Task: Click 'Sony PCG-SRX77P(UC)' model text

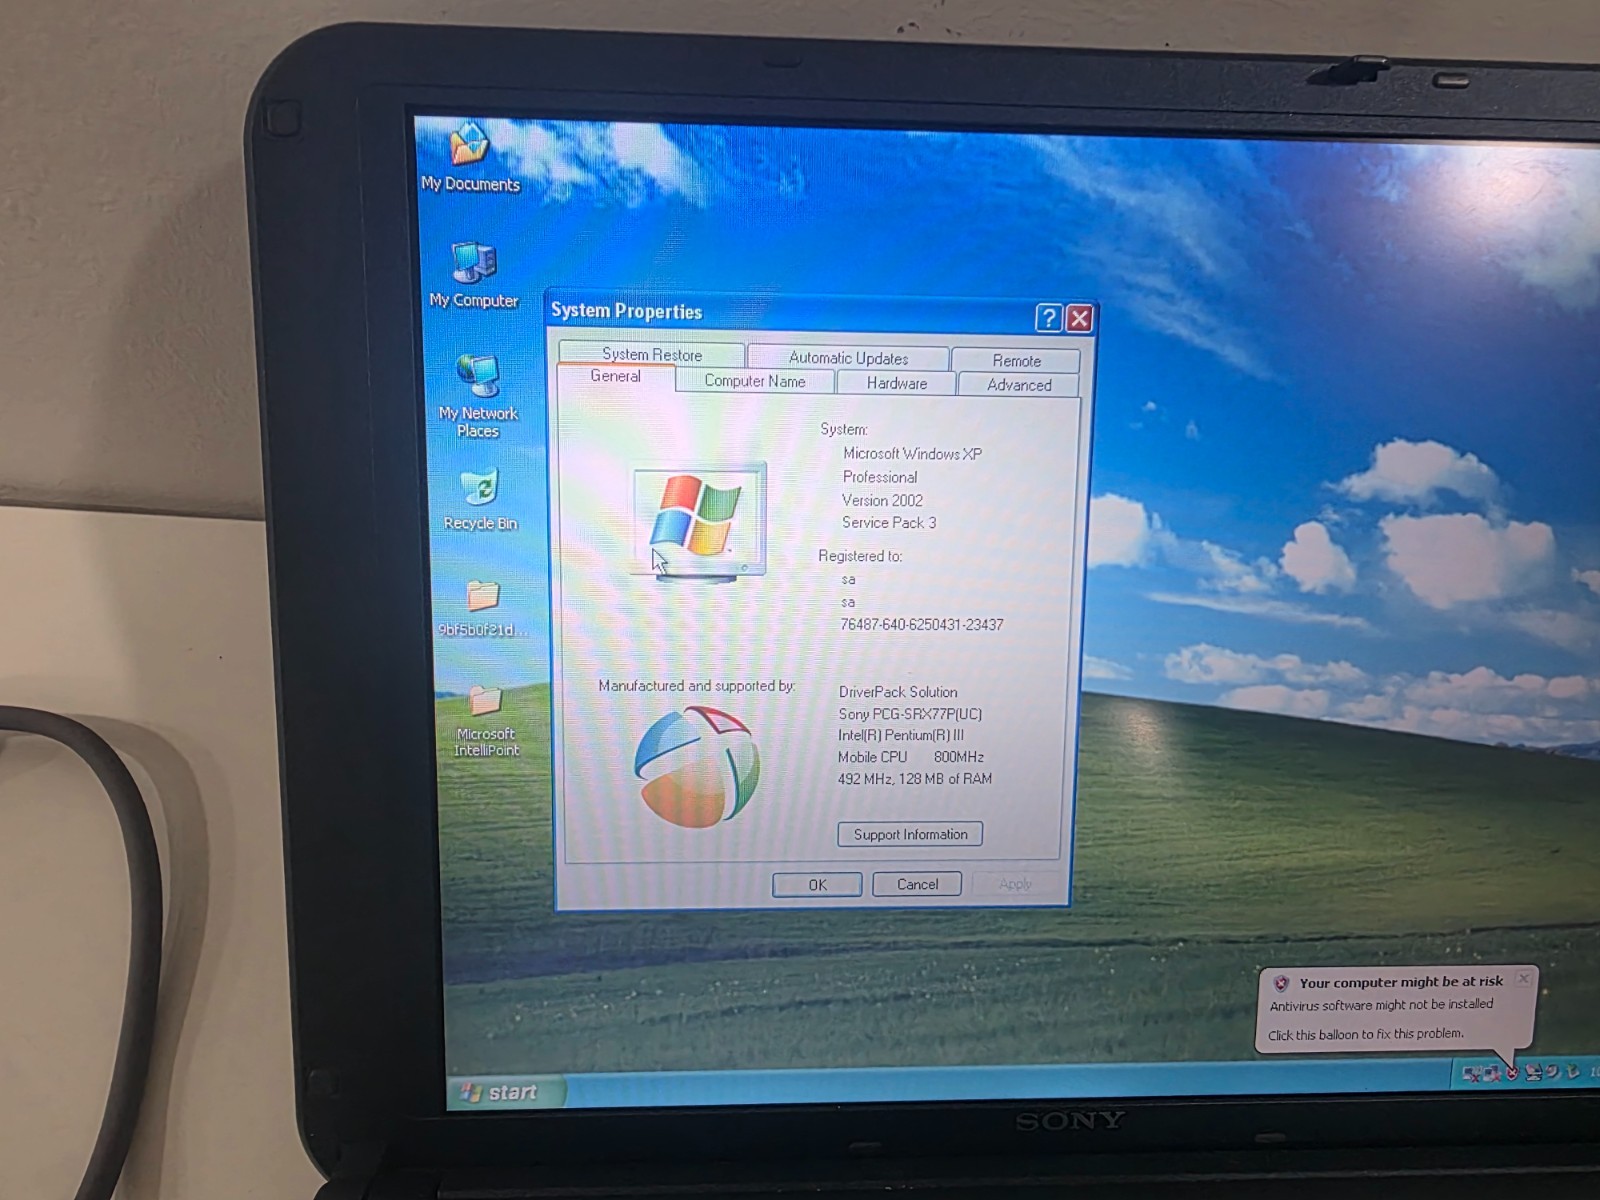Action: point(910,714)
